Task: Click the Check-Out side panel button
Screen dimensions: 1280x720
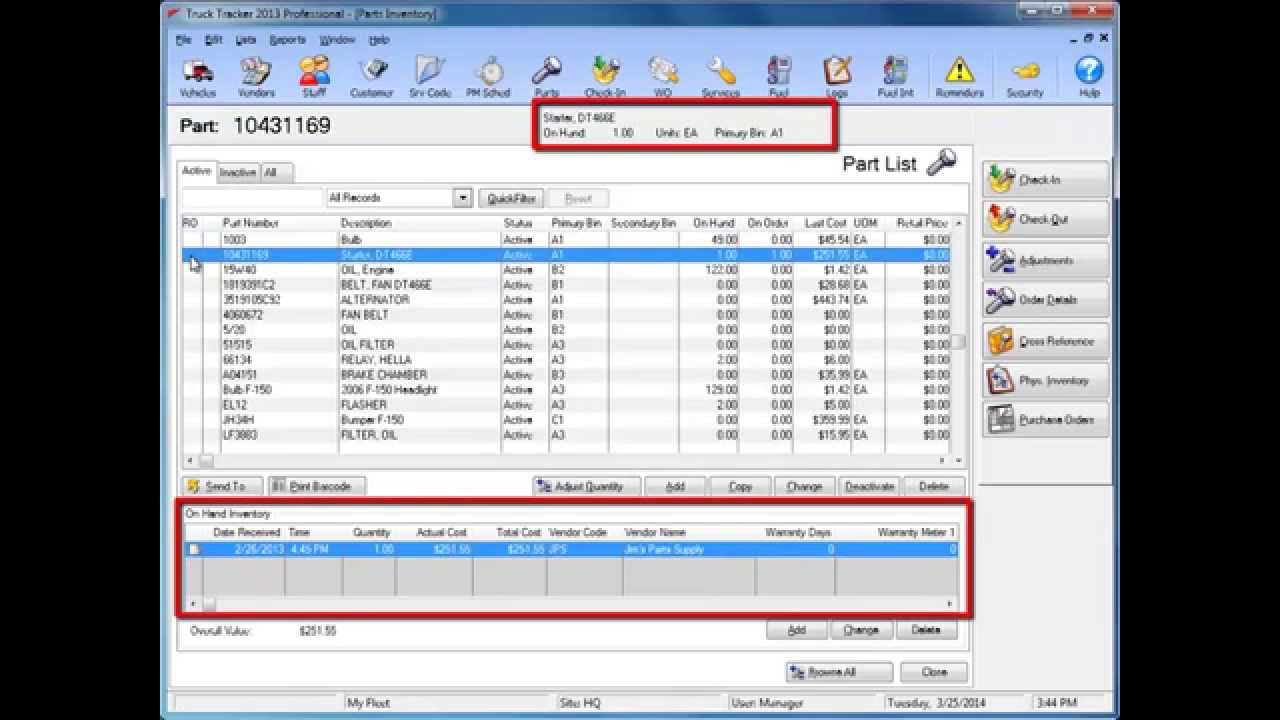Action: (1046, 220)
